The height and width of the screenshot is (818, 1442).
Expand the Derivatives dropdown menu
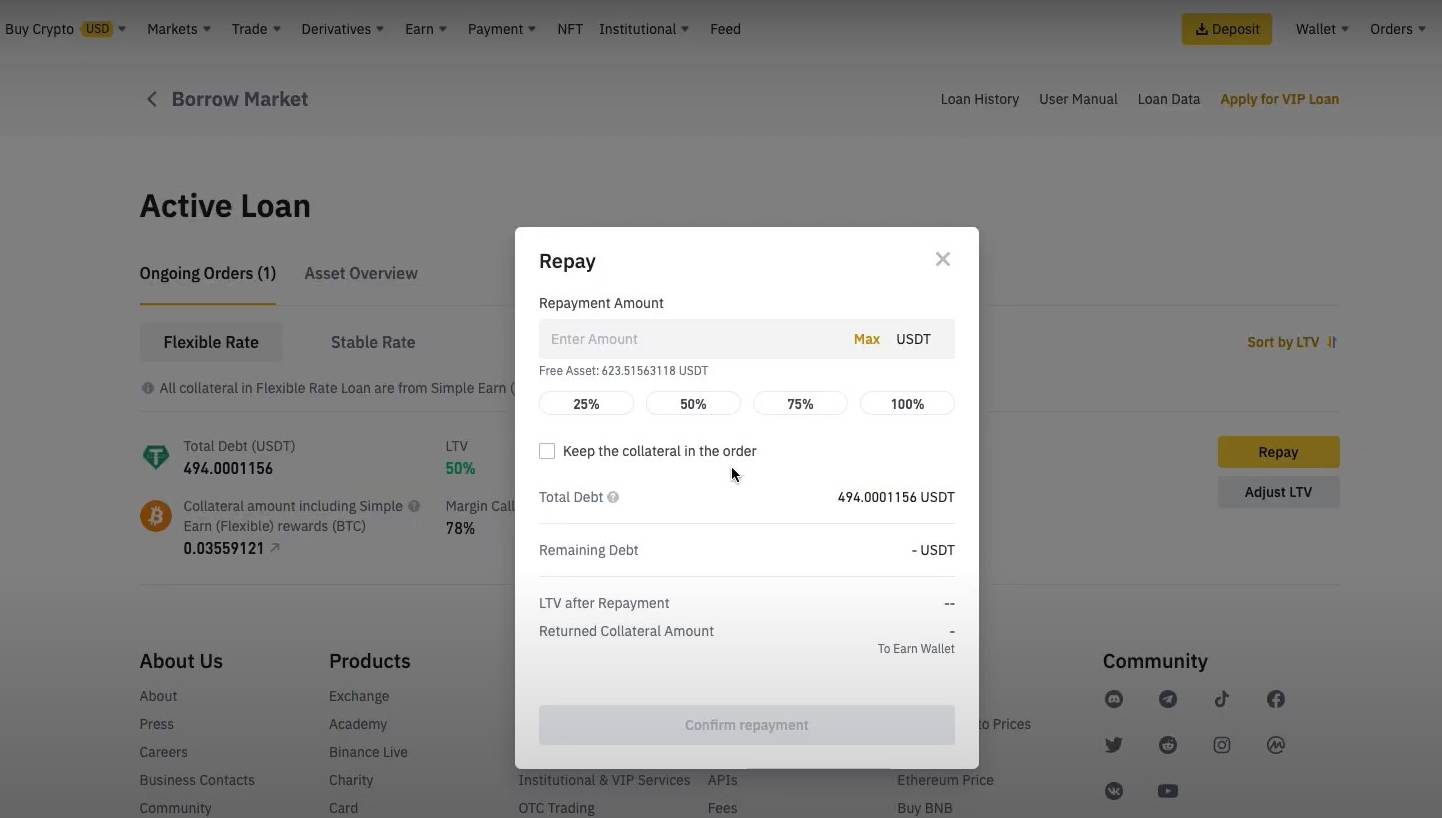(344, 29)
